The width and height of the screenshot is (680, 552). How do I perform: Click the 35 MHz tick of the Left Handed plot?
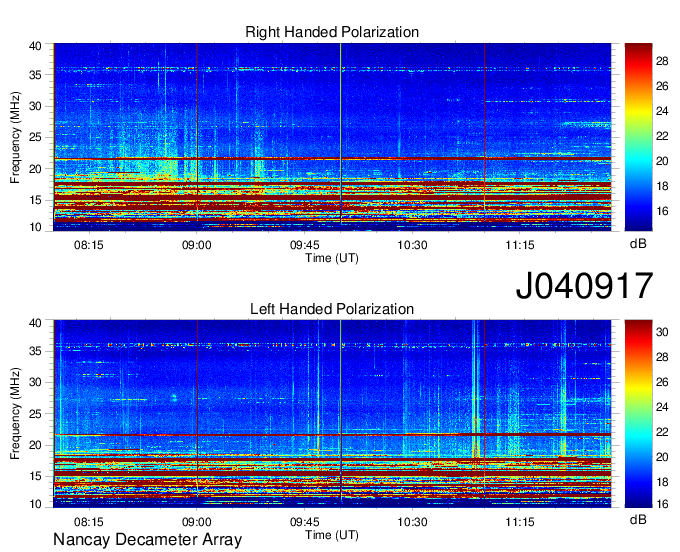click(36, 351)
